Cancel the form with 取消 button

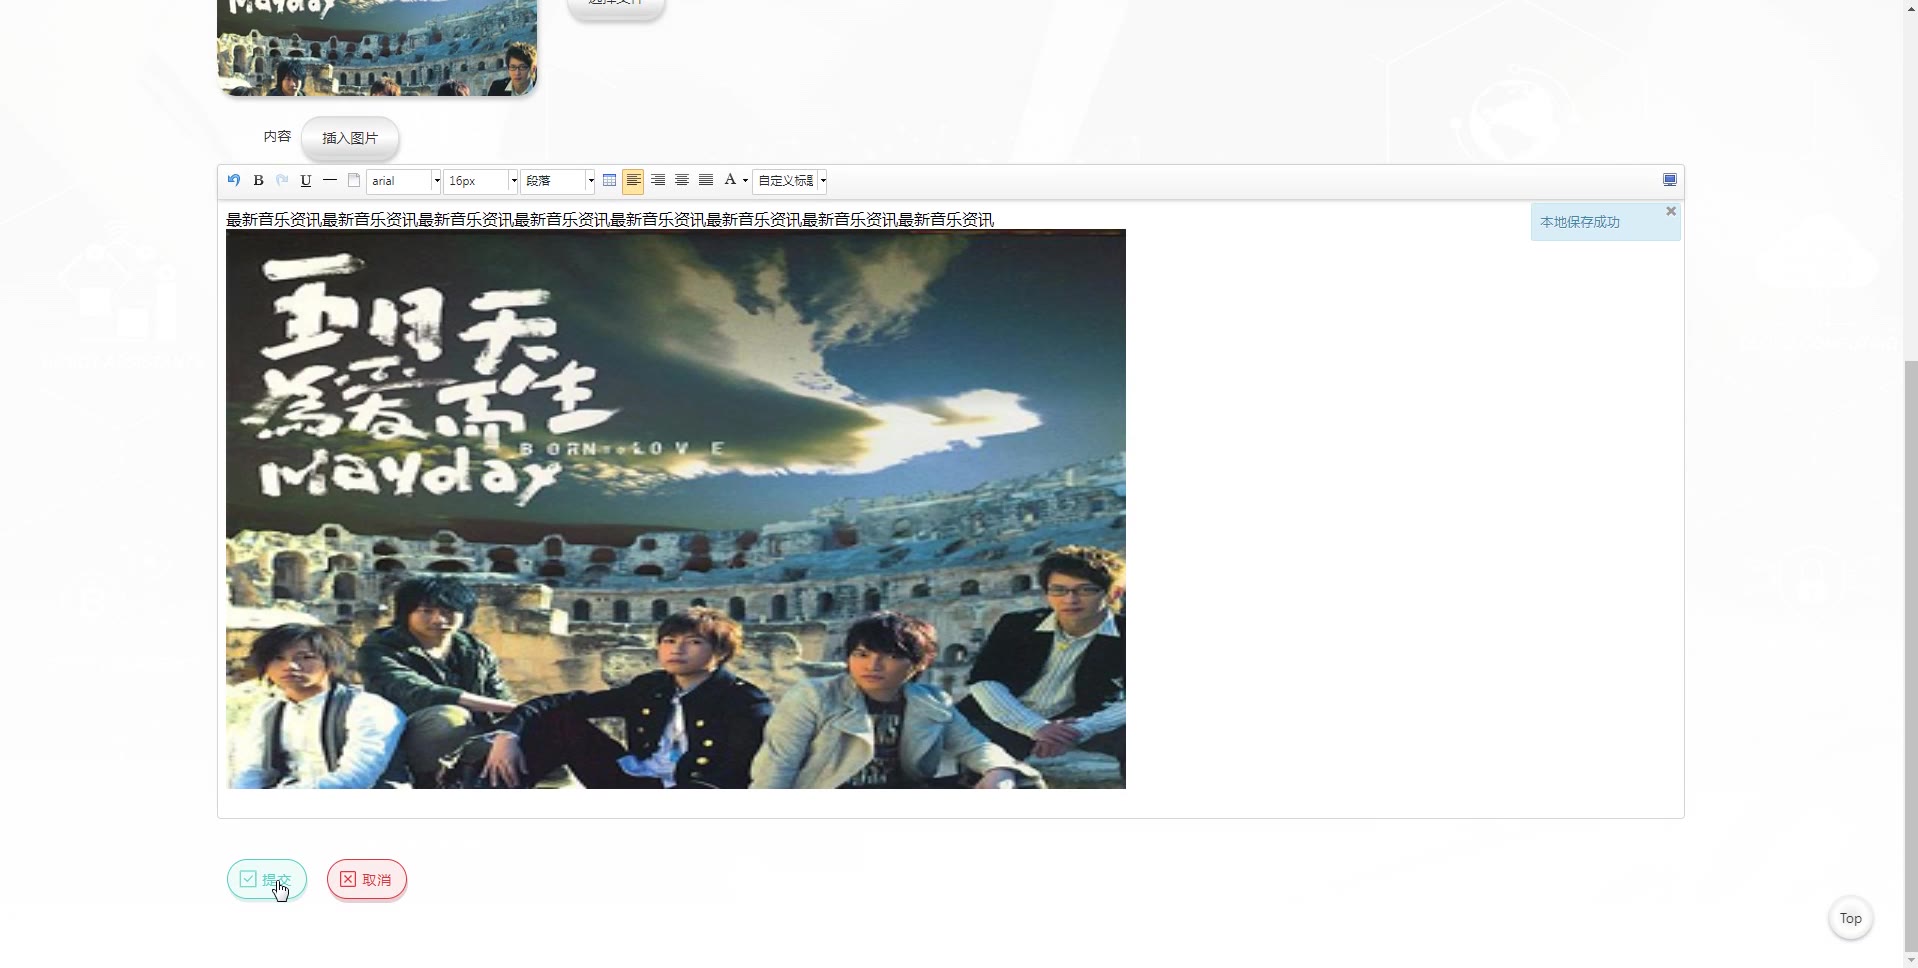coord(367,880)
